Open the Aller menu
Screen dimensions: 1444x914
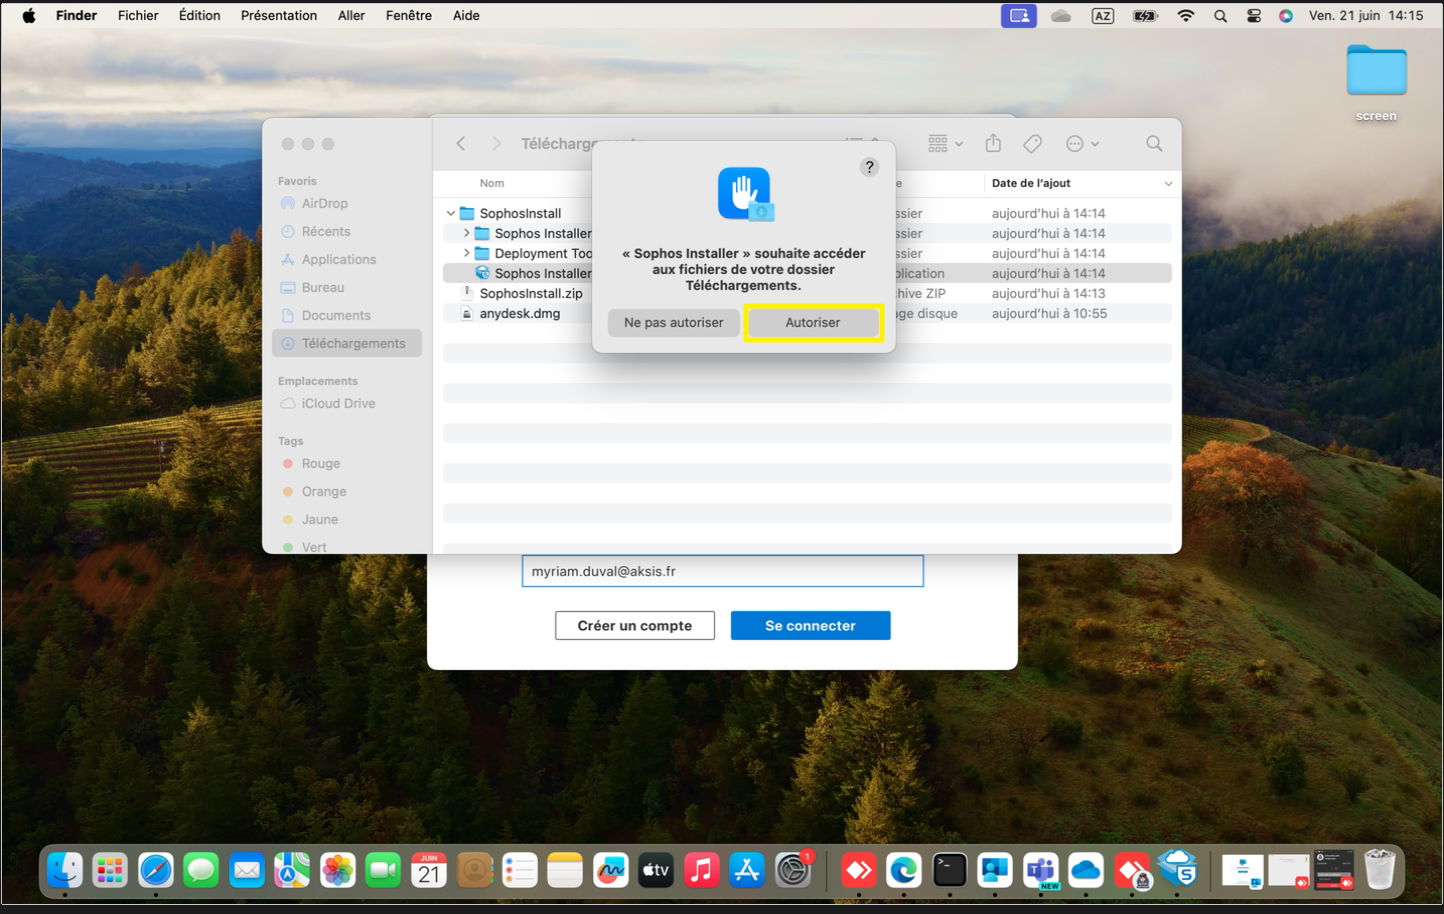[351, 15]
